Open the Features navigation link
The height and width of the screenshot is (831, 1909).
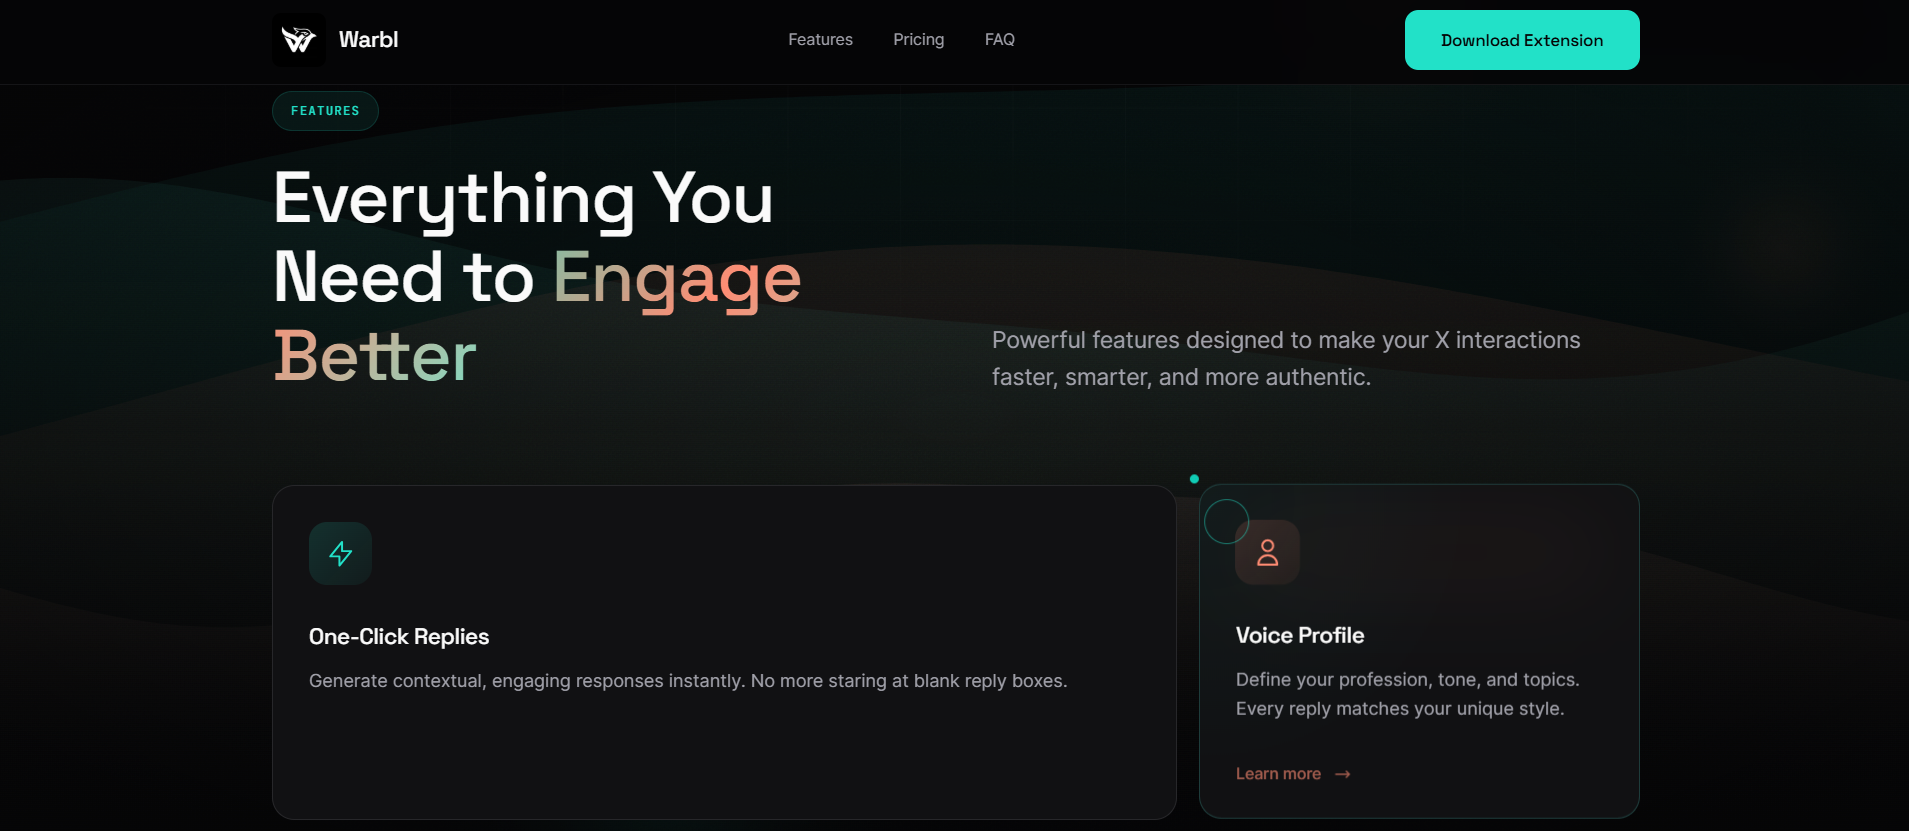[820, 39]
